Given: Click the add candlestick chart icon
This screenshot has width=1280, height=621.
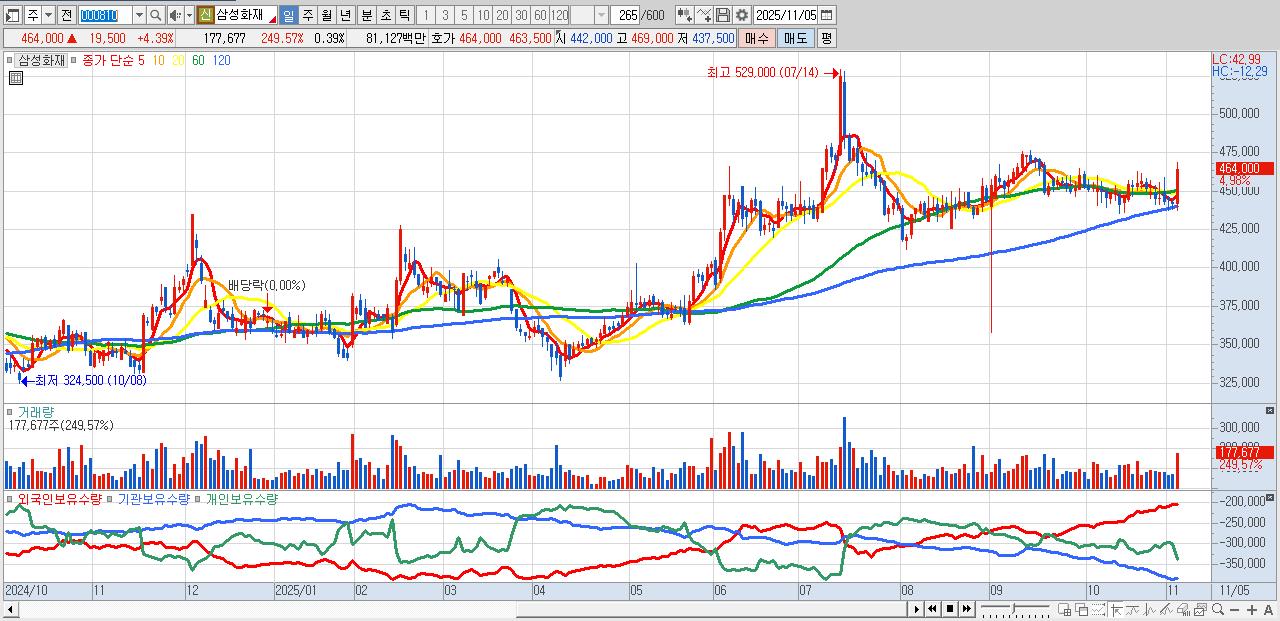Looking at the screenshot, I should (x=683, y=15).
